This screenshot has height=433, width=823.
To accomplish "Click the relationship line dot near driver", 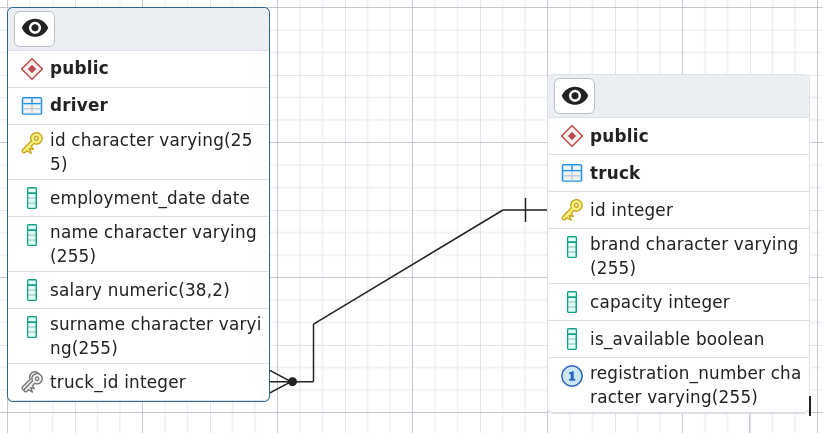I will (x=292, y=382).
